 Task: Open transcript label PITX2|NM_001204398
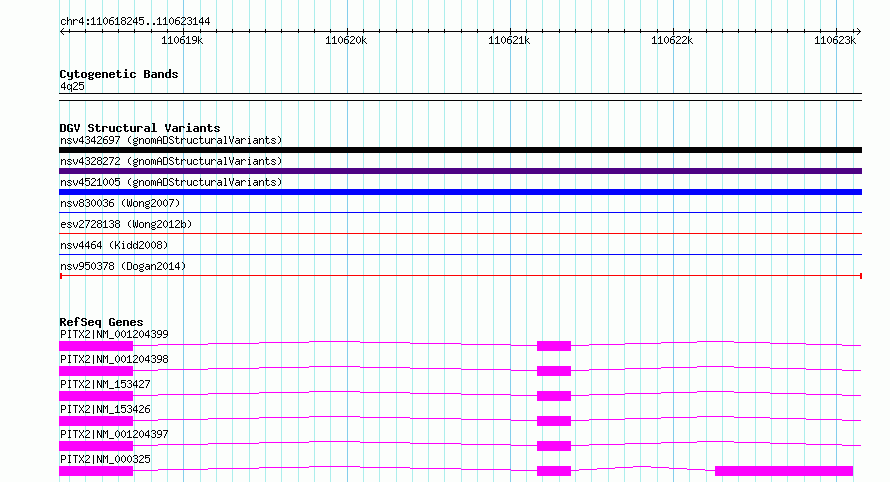(x=114, y=359)
